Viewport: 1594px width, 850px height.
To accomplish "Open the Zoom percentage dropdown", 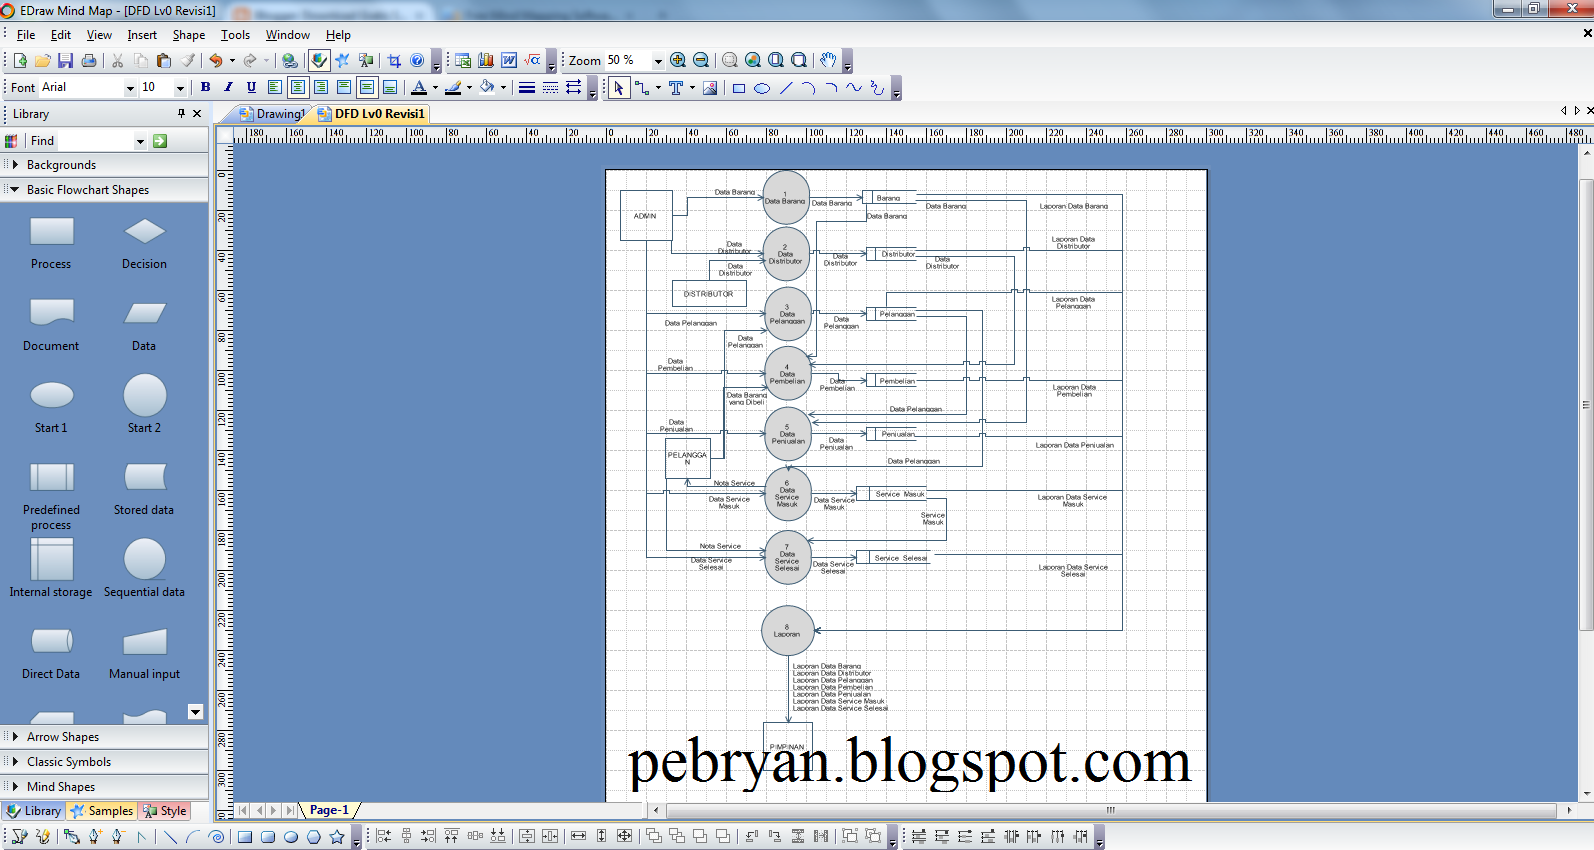I will (657, 61).
